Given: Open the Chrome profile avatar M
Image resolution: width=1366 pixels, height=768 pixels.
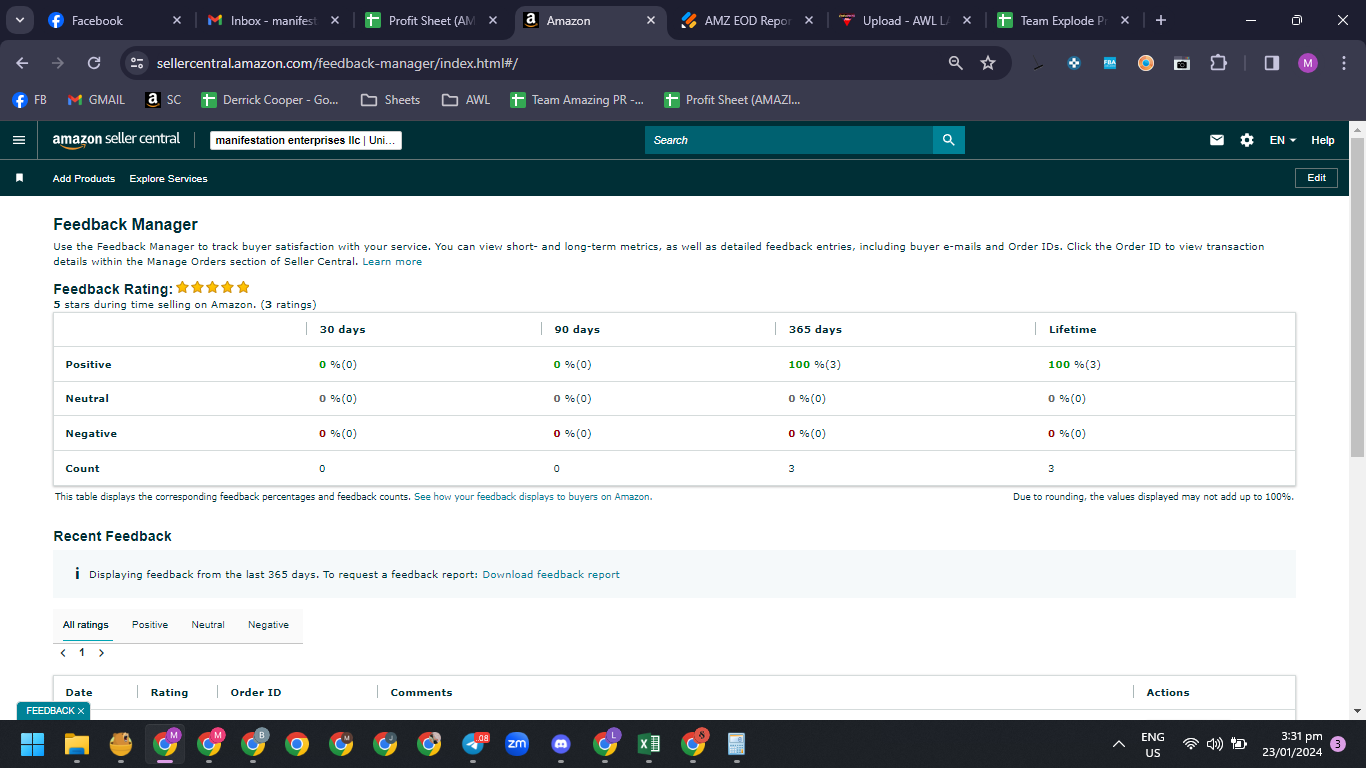Looking at the screenshot, I should coord(1308,63).
